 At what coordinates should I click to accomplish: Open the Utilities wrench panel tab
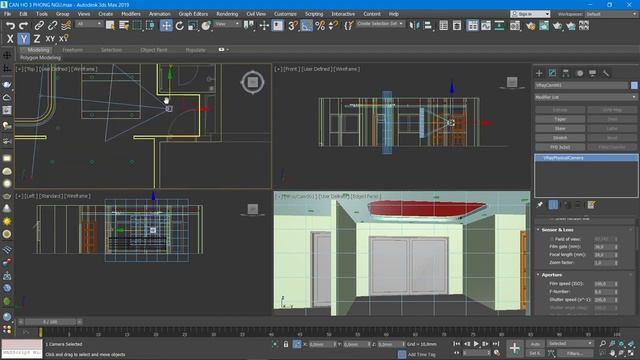(606, 73)
